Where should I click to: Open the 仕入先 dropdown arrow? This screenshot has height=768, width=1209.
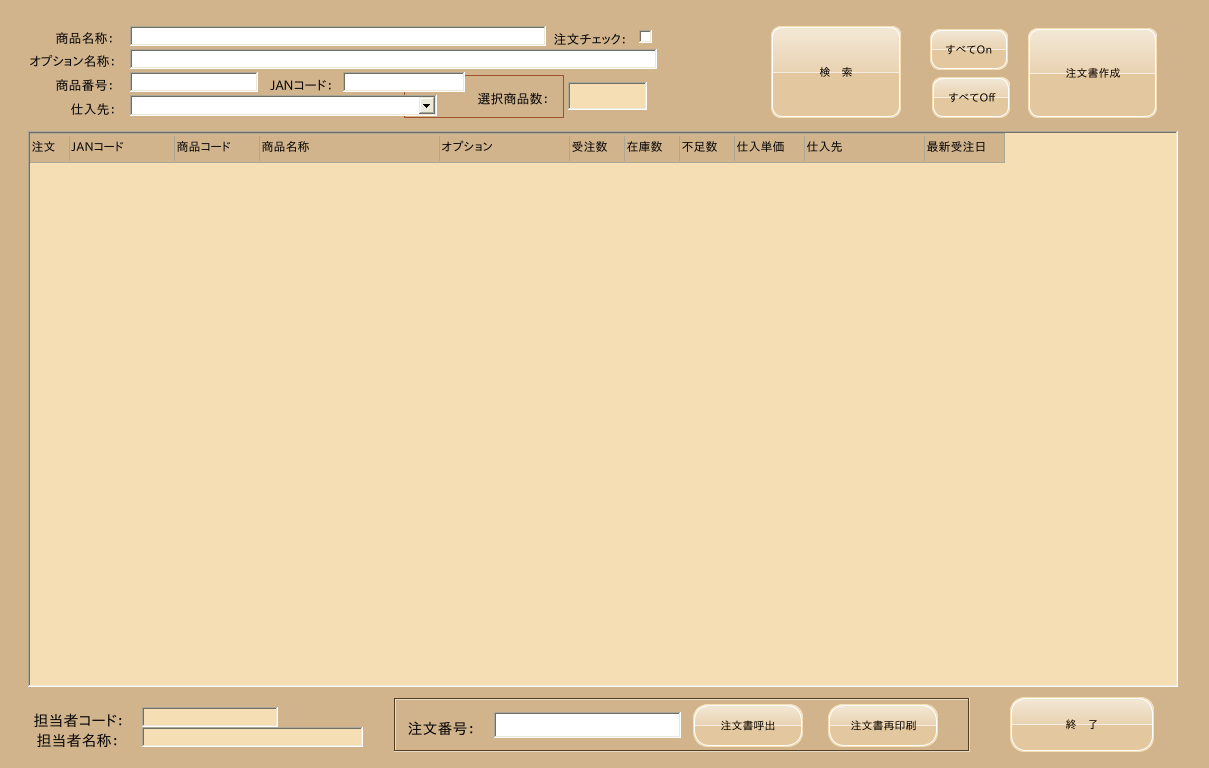click(427, 106)
